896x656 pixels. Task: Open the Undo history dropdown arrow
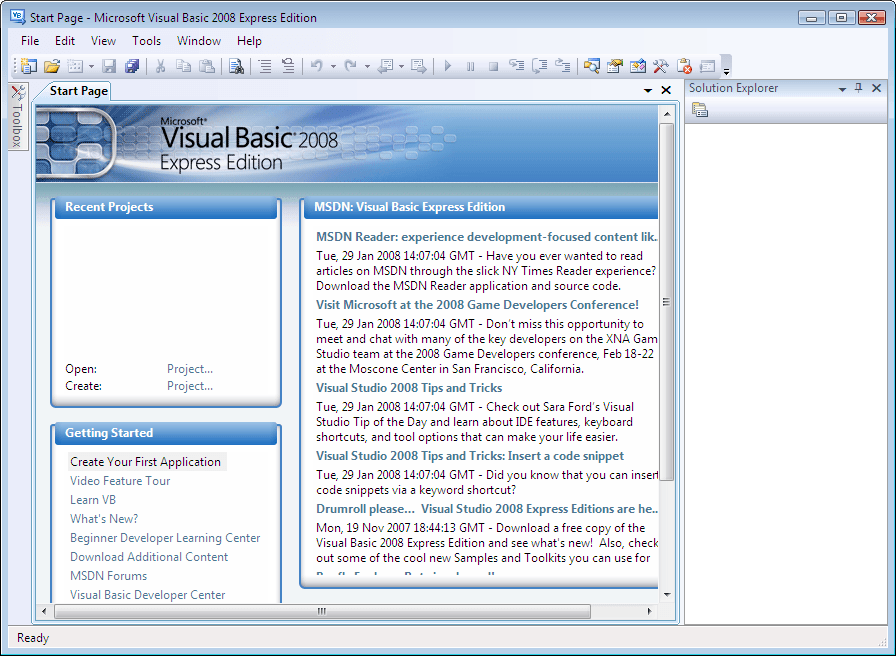point(333,67)
